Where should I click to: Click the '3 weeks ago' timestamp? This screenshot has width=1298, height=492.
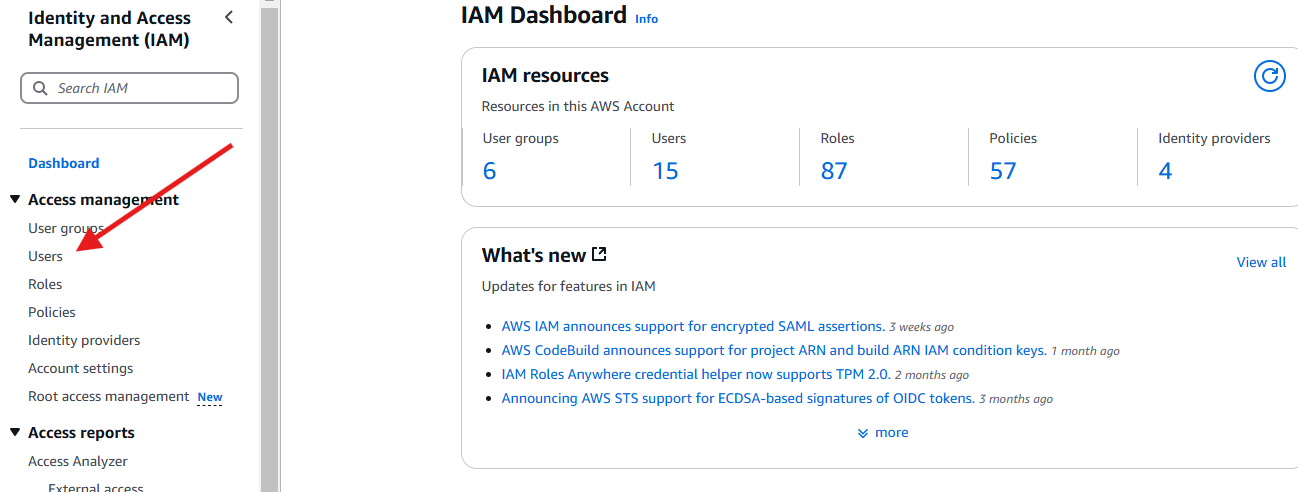tap(921, 327)
